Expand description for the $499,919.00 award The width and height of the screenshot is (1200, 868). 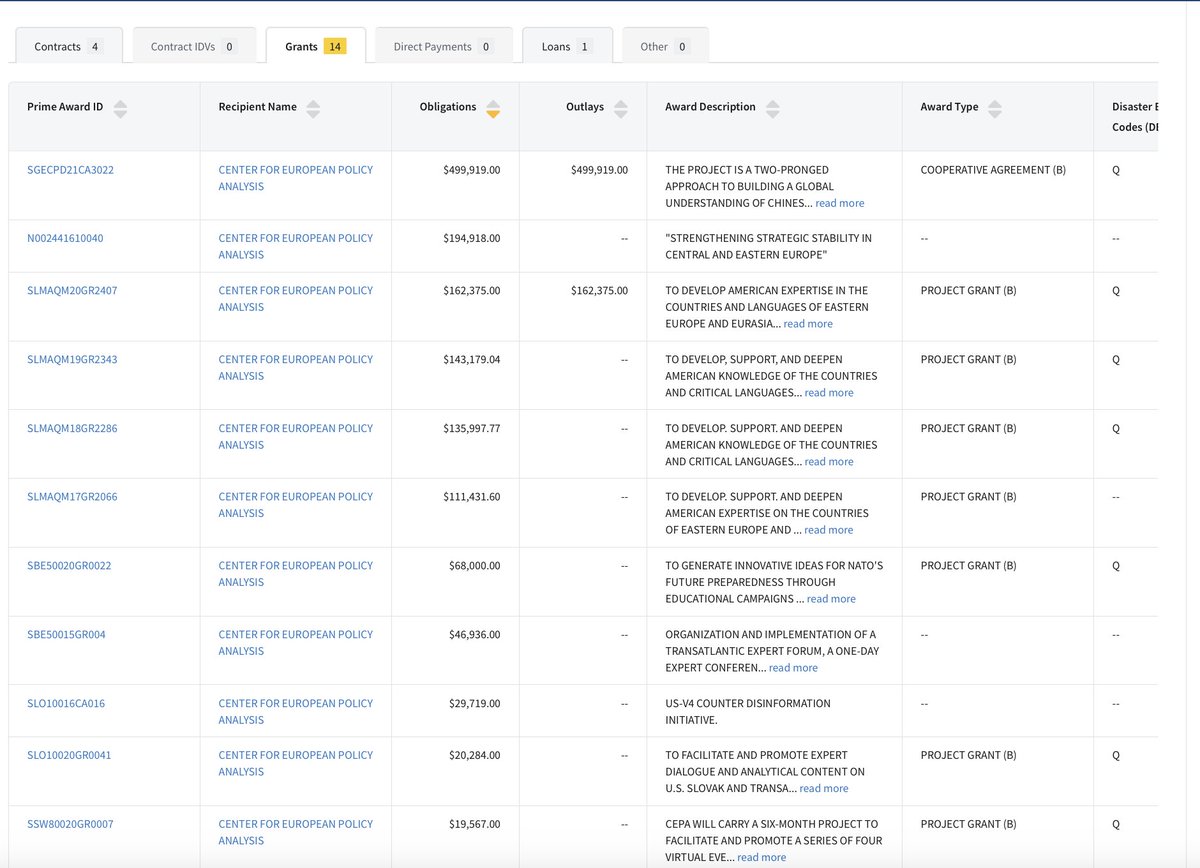(x=839, y=204)
